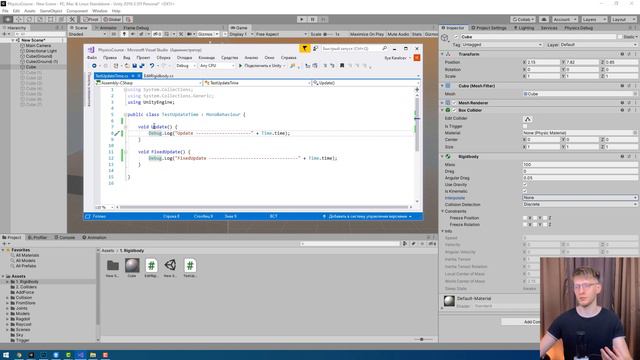Toggle Box Collider enabled checkbox

pos(454,110)
